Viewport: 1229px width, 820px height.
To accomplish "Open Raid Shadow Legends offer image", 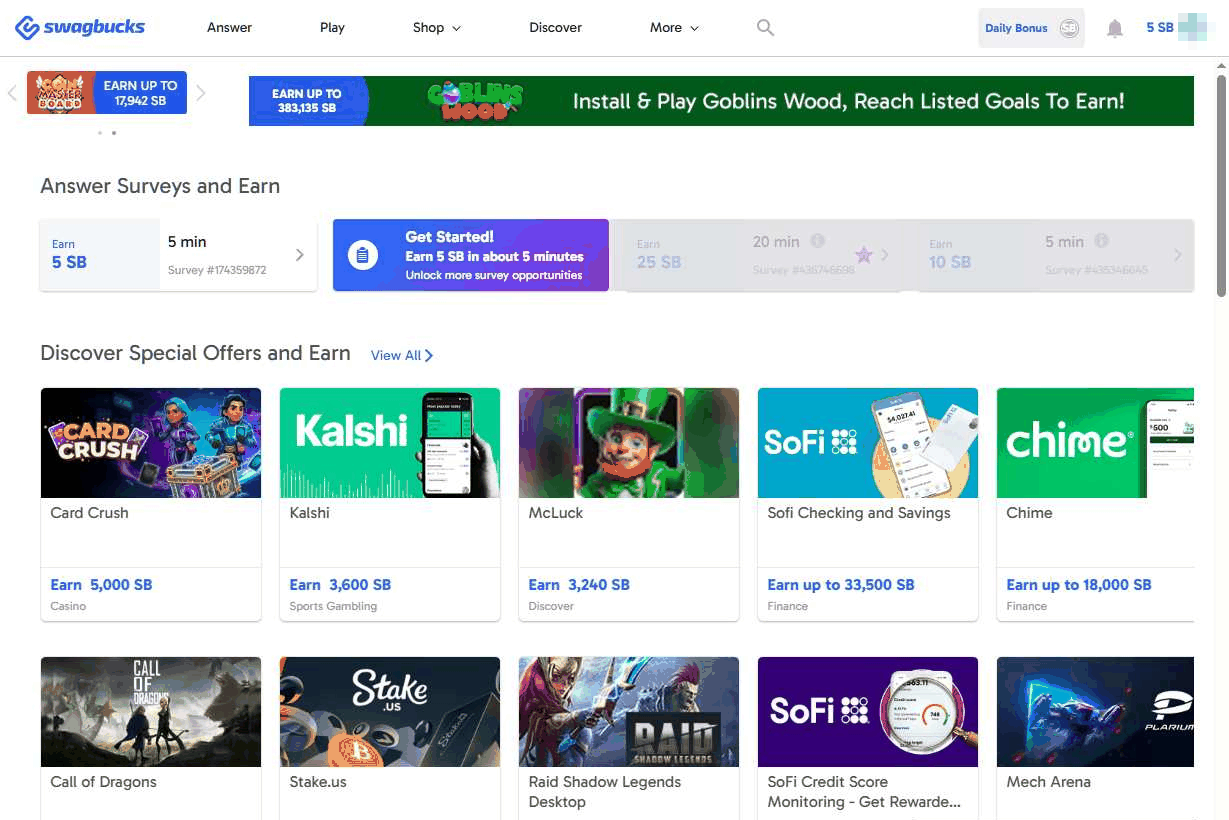I will (629, 712).
